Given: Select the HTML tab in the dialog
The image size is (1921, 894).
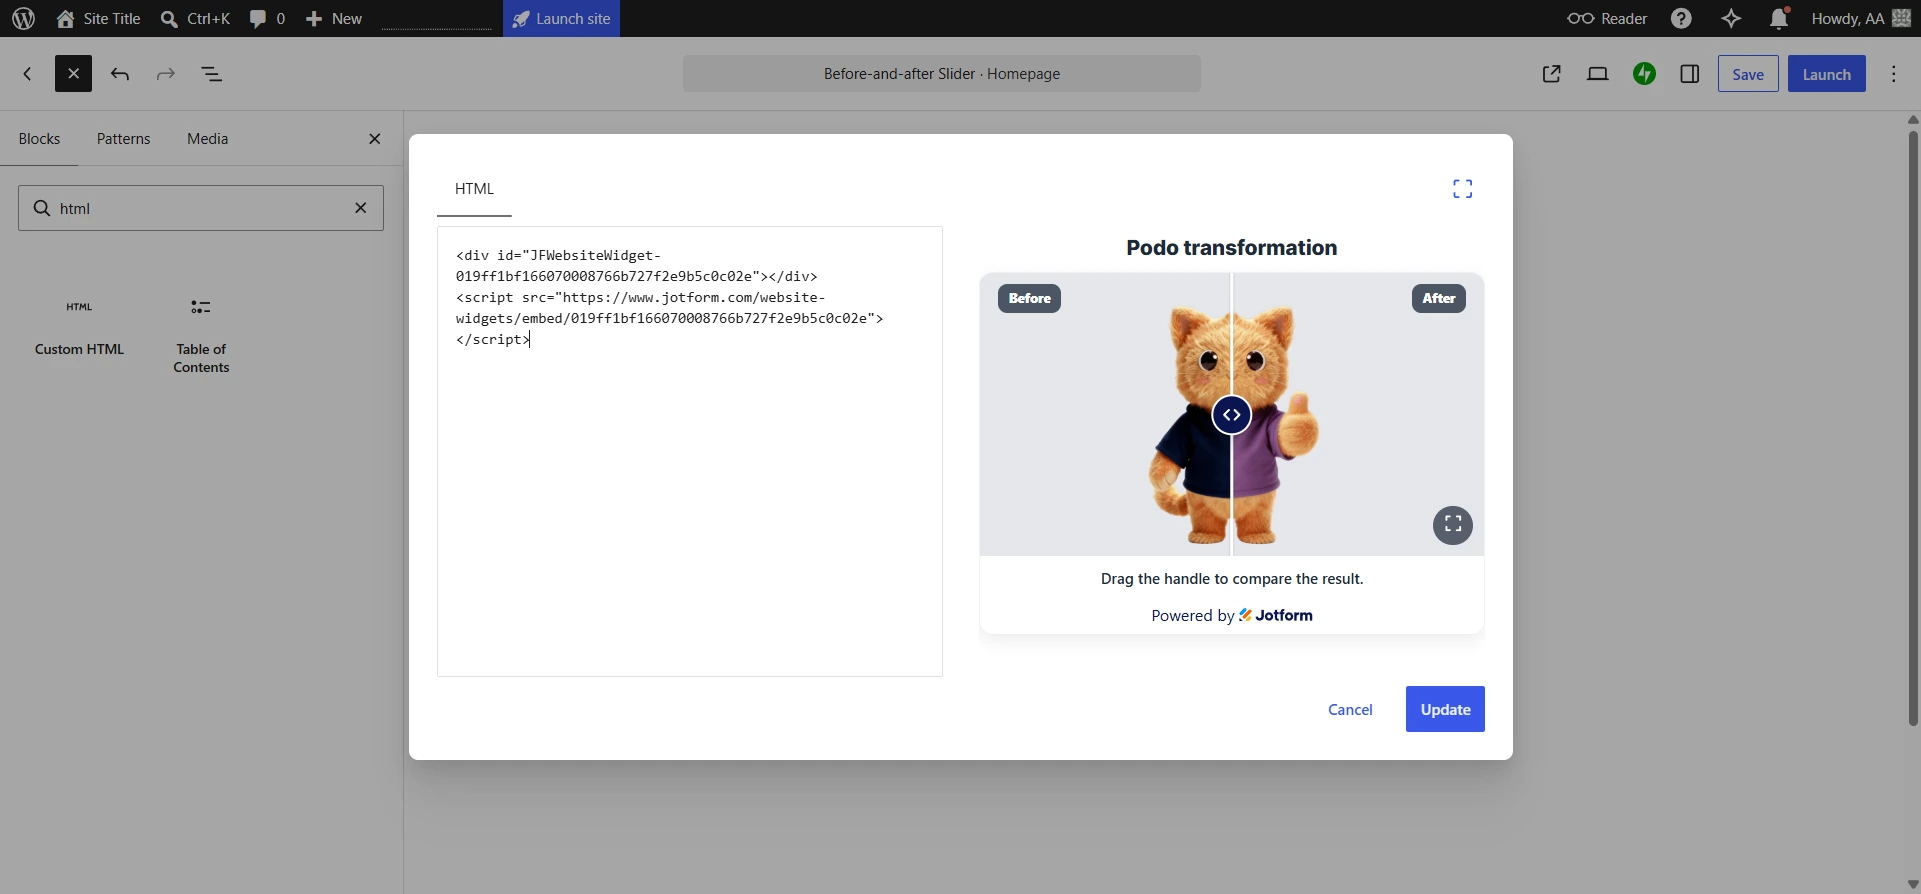Looking at the screenshot, I should [x=474, y=189].
